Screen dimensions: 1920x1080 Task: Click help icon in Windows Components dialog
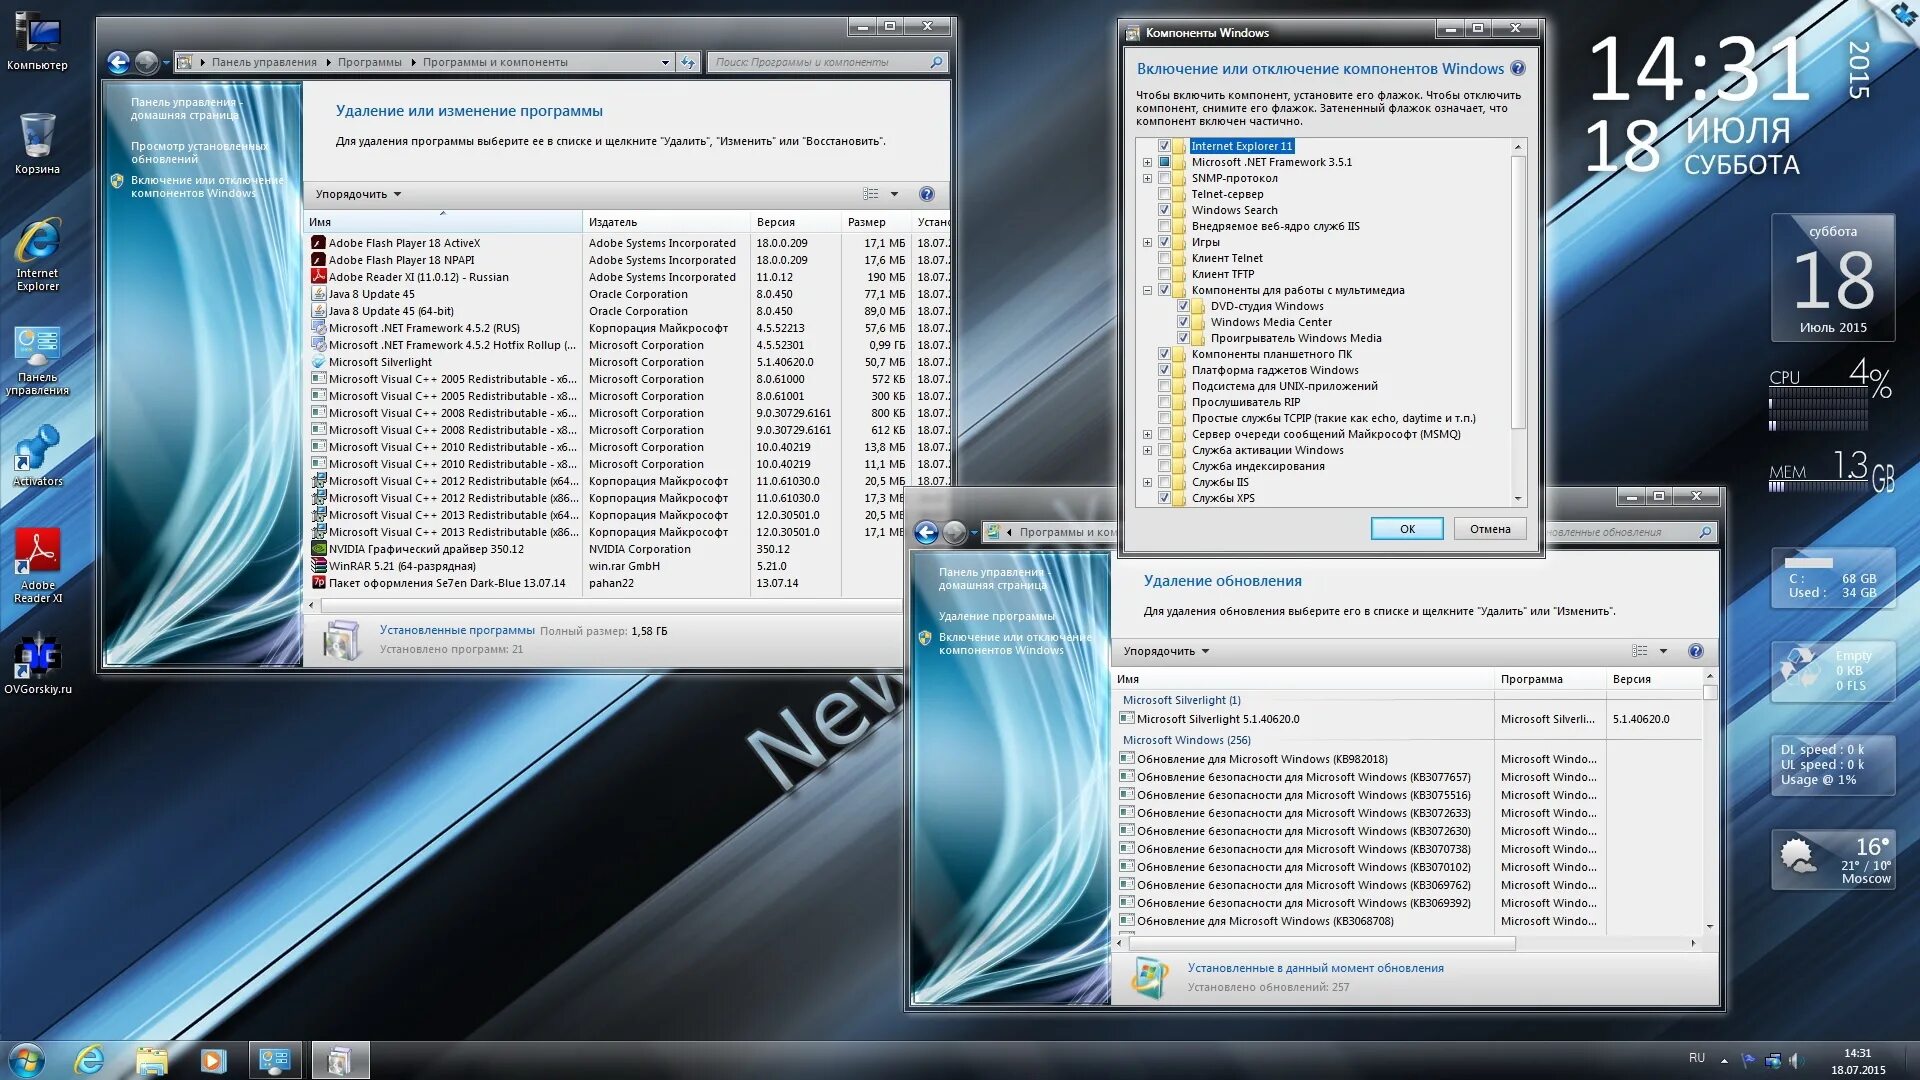pos(1517,69)
